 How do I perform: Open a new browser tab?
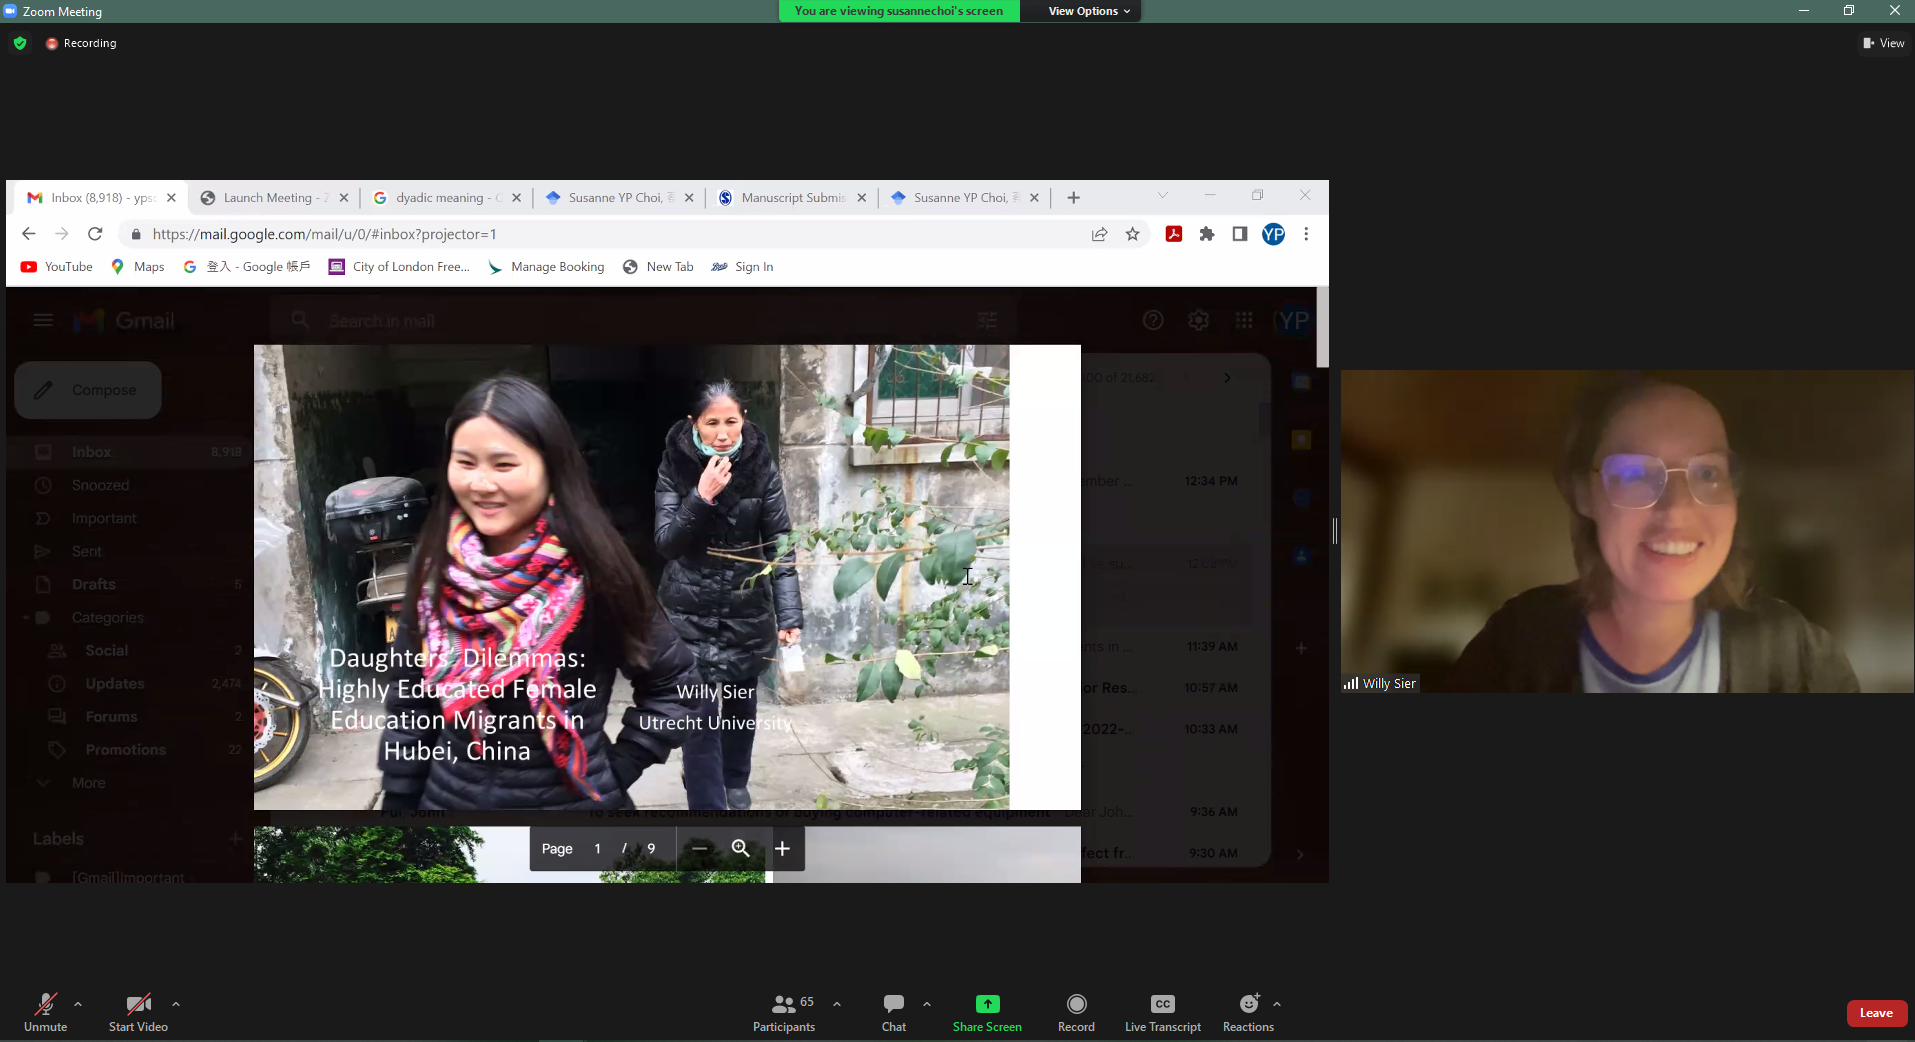(x=1074, y=198)
